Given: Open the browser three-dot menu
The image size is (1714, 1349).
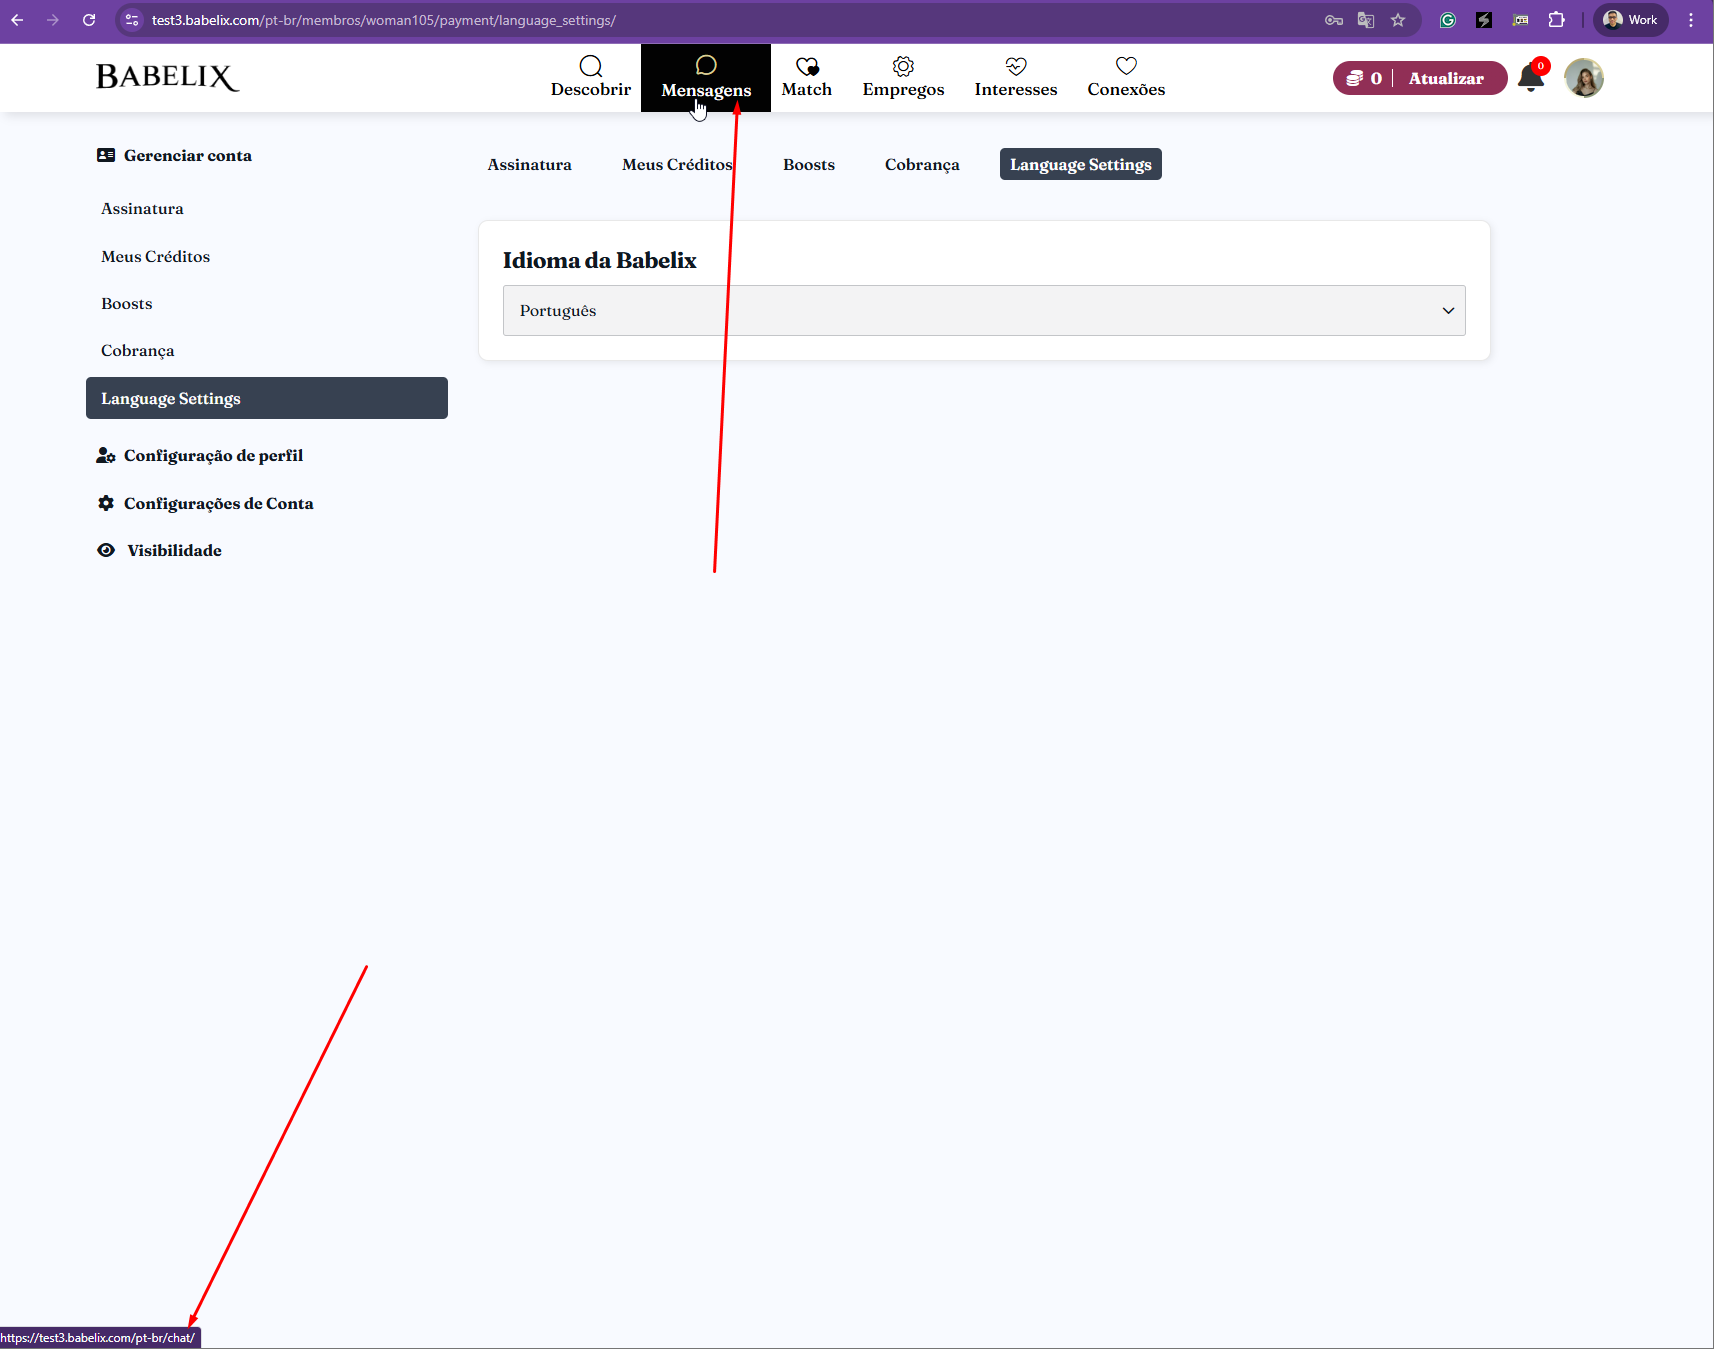Looking at the screenshot, I should point(1691,20).
